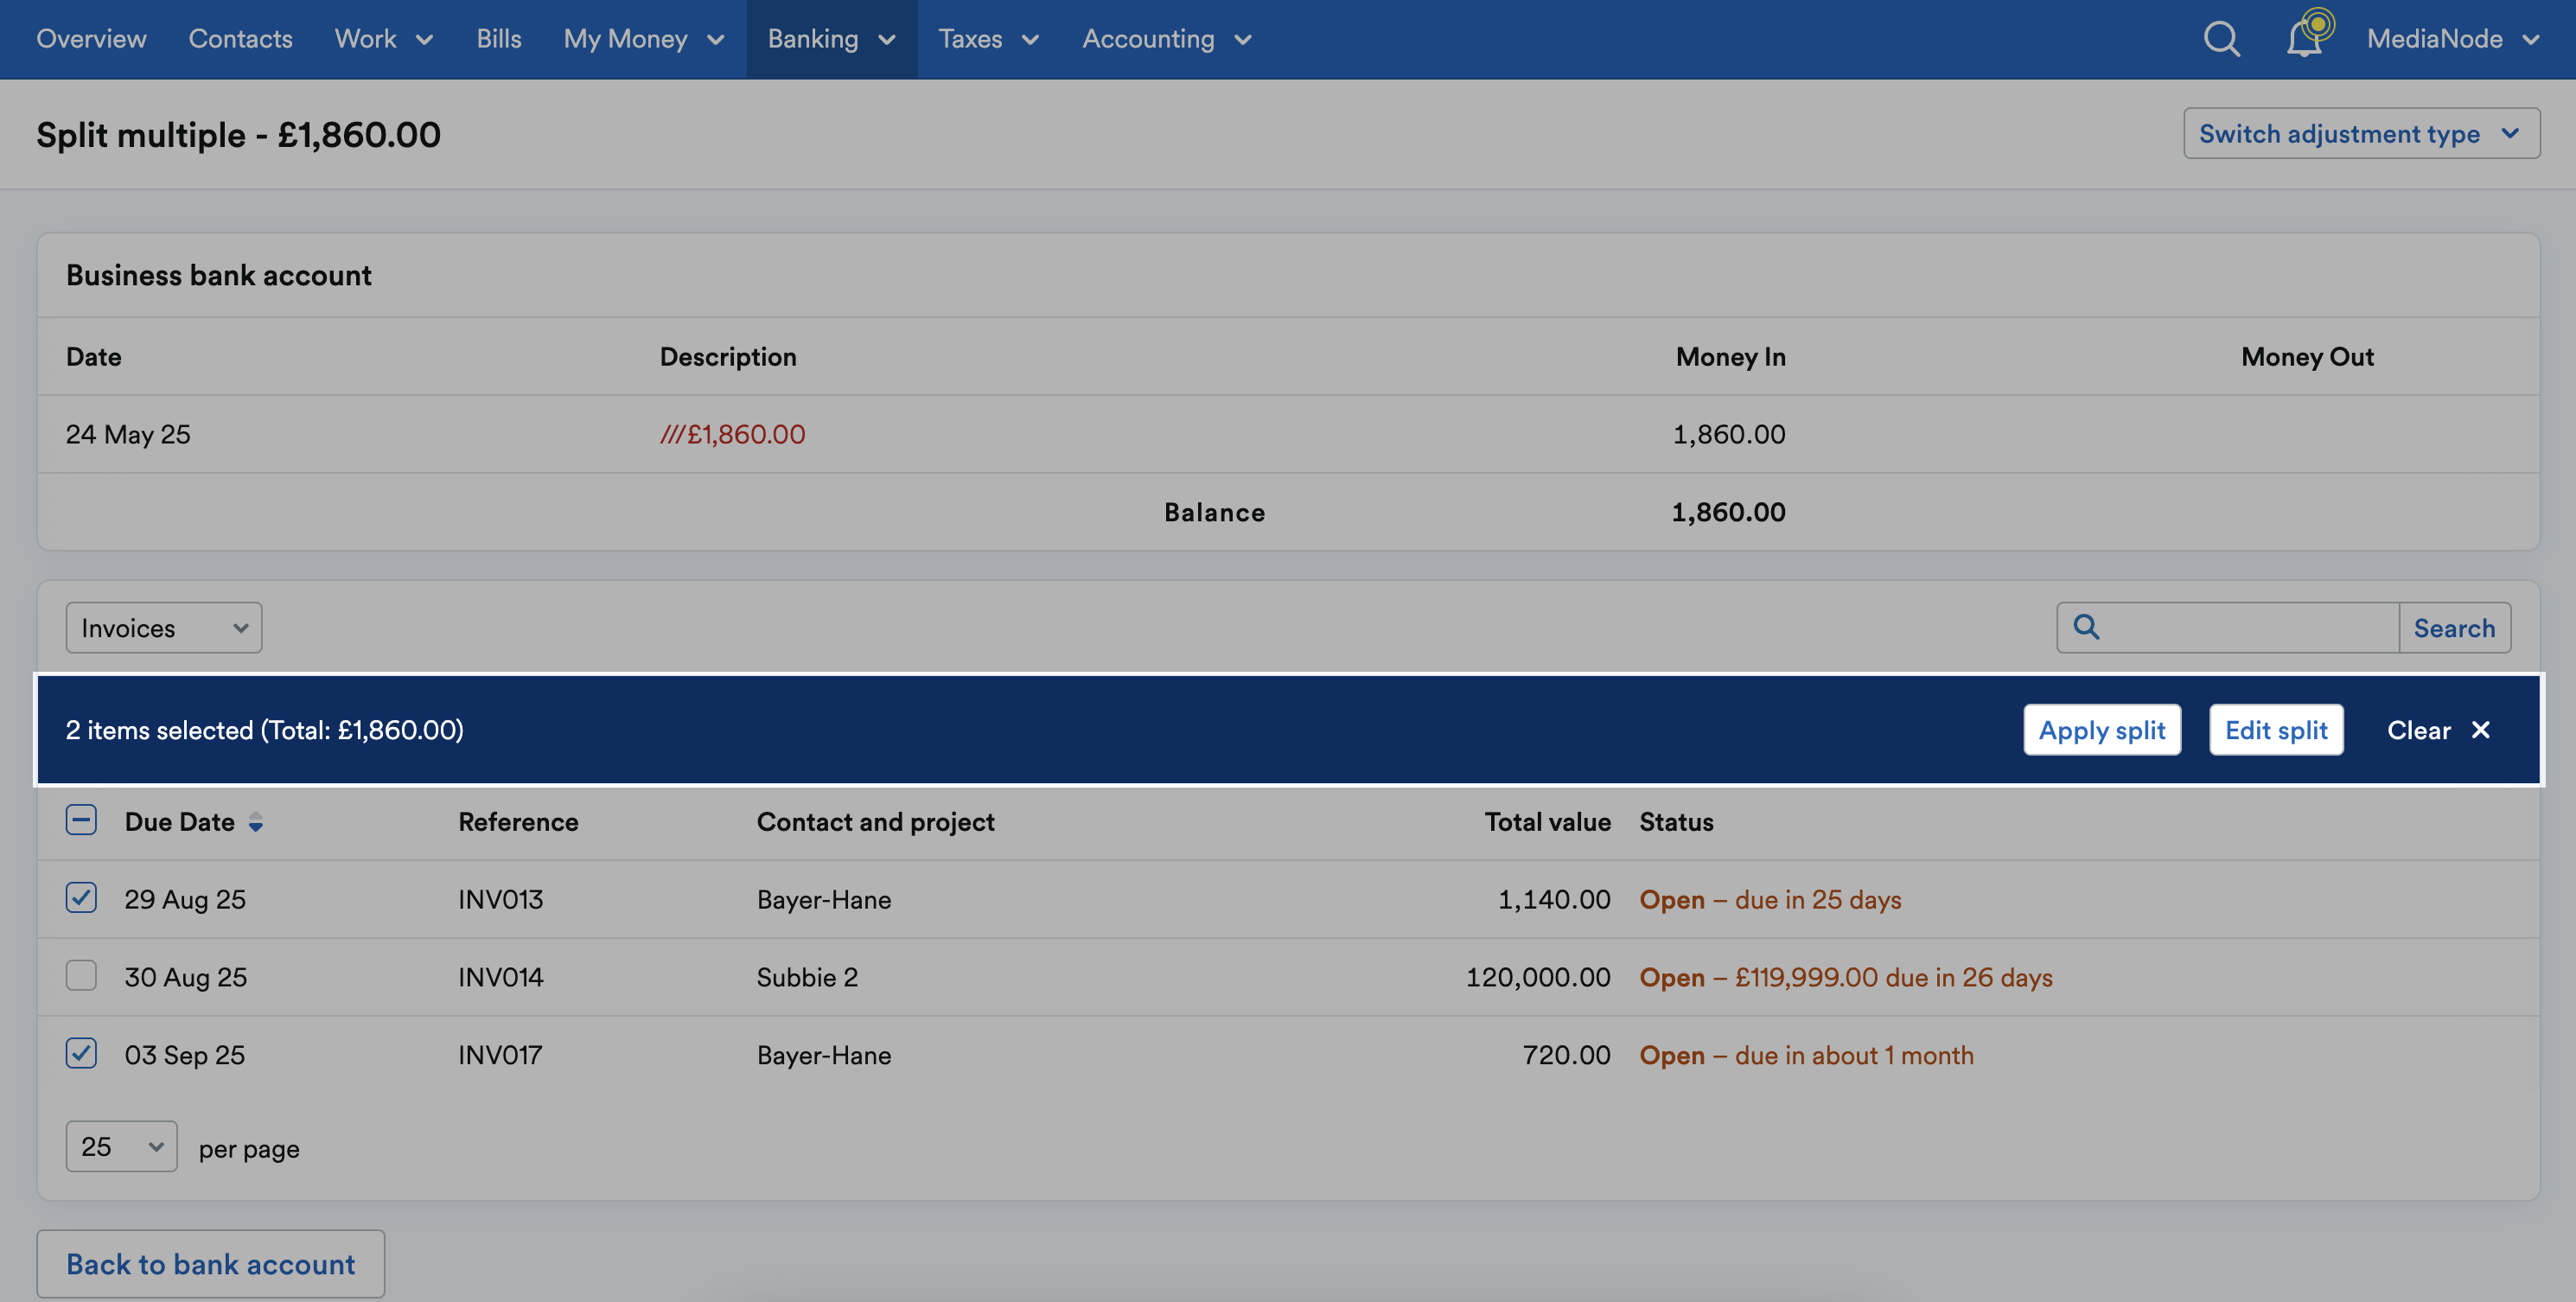
Task: Go to Overview tab
Action: (91, 39)
